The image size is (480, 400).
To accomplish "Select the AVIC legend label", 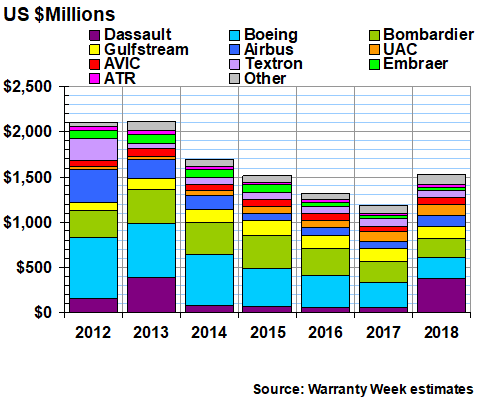I will point(122,64).
